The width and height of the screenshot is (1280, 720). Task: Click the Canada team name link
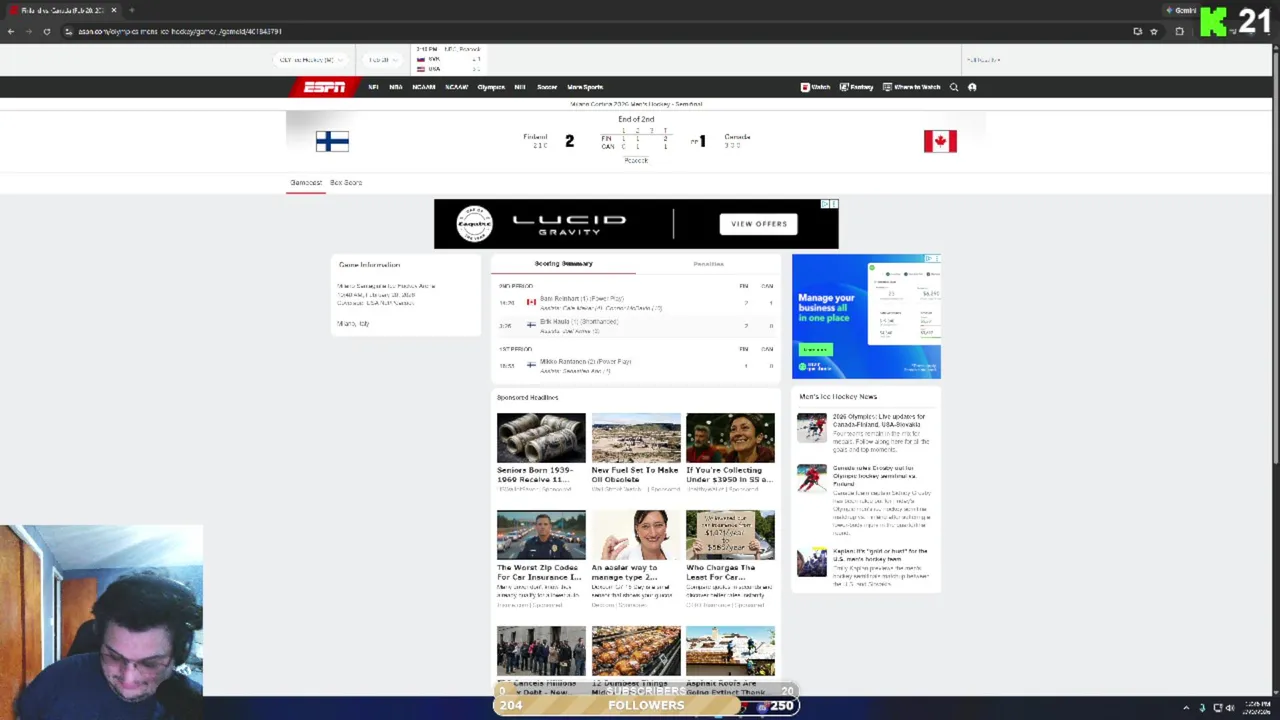click(737, 137)
